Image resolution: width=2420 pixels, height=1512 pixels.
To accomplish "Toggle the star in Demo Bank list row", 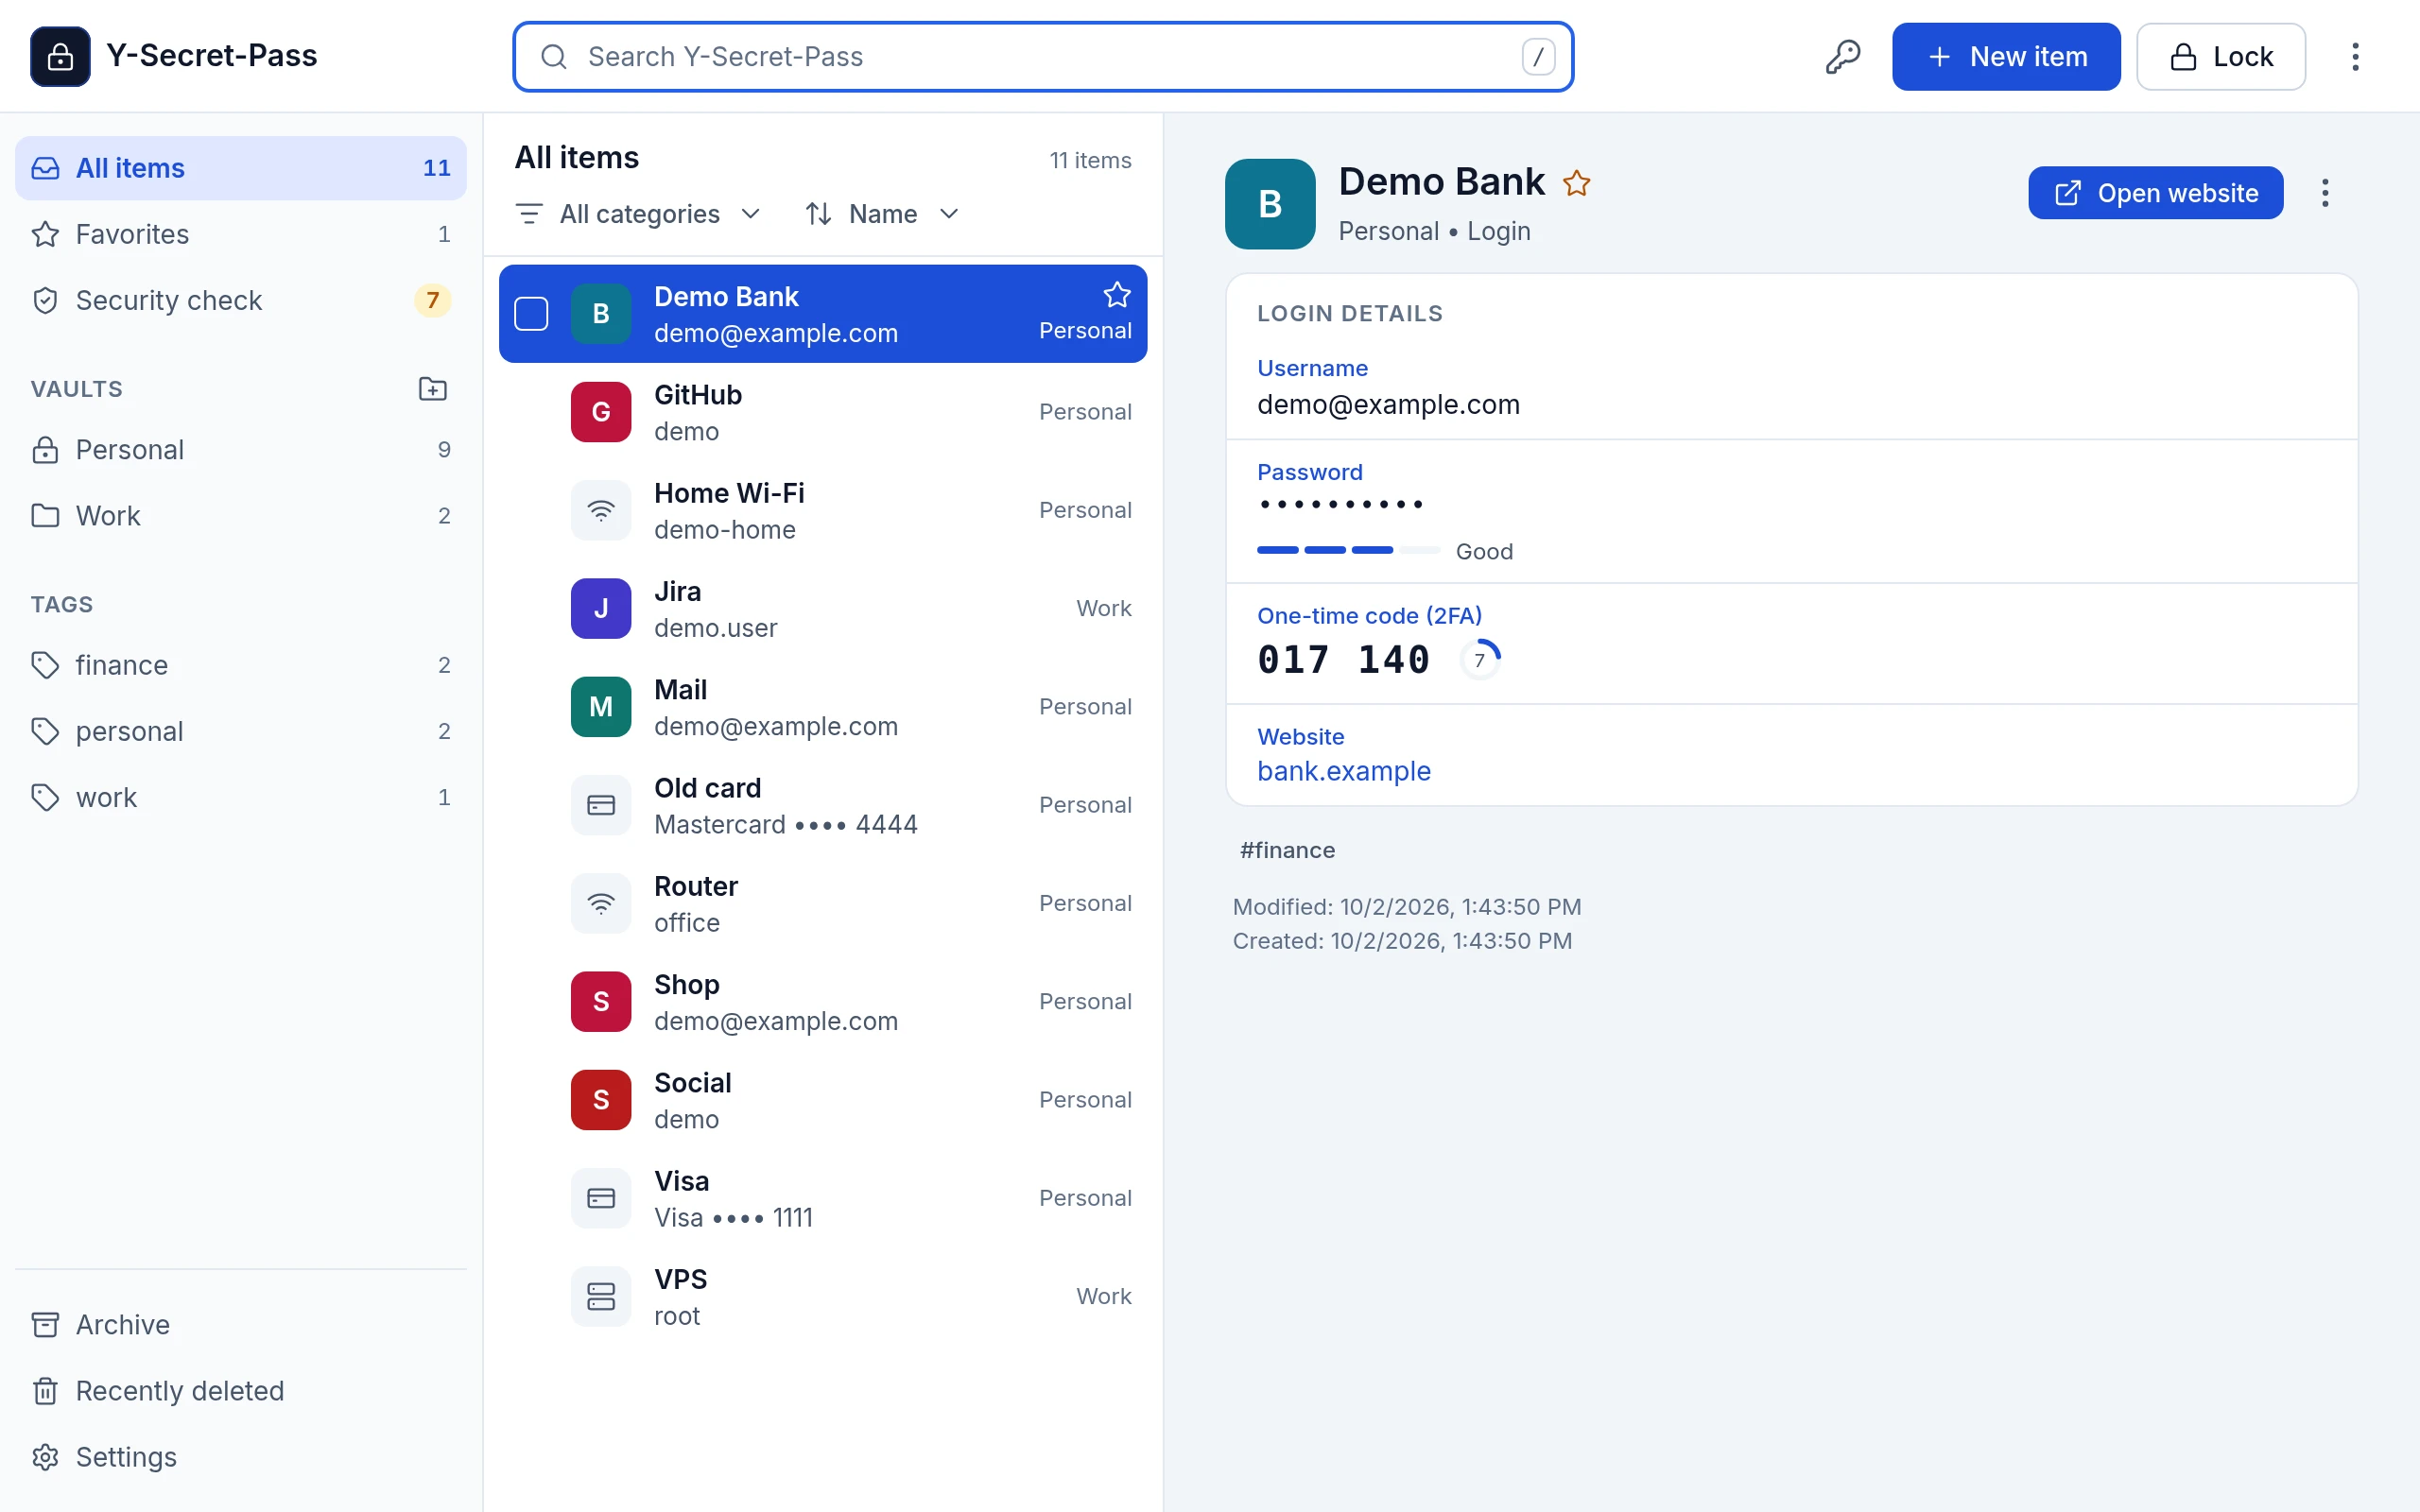I will click(x=1117, y=295).
